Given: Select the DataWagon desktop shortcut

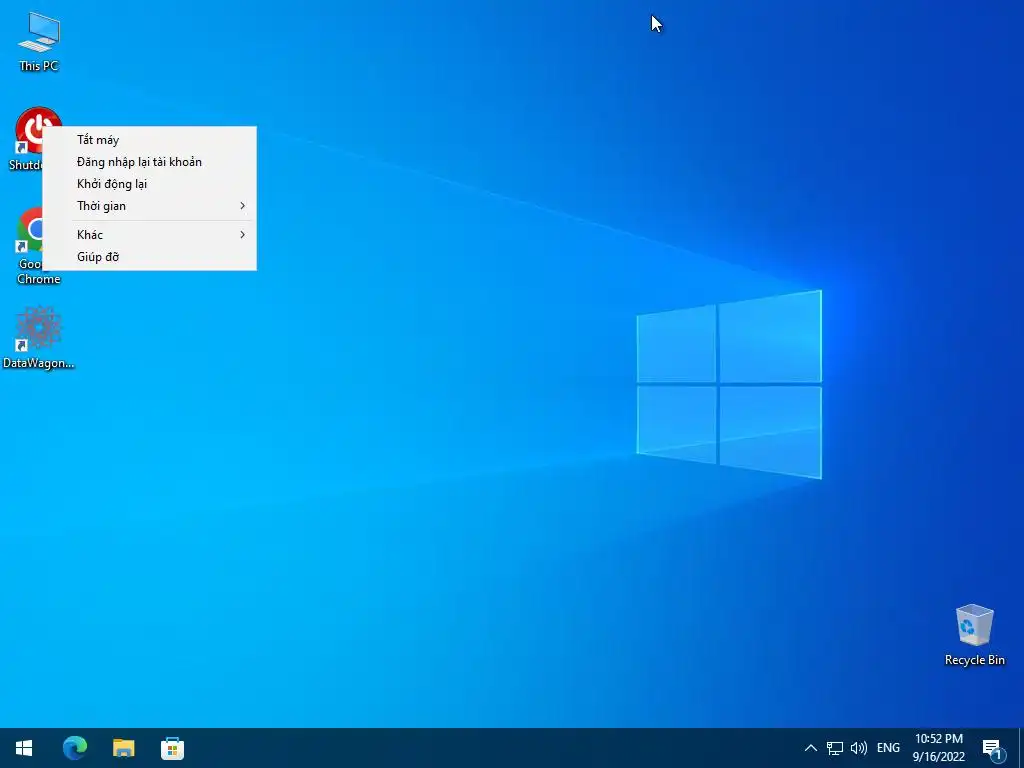Looking at the screenshot, I should [x=39, y=338].
